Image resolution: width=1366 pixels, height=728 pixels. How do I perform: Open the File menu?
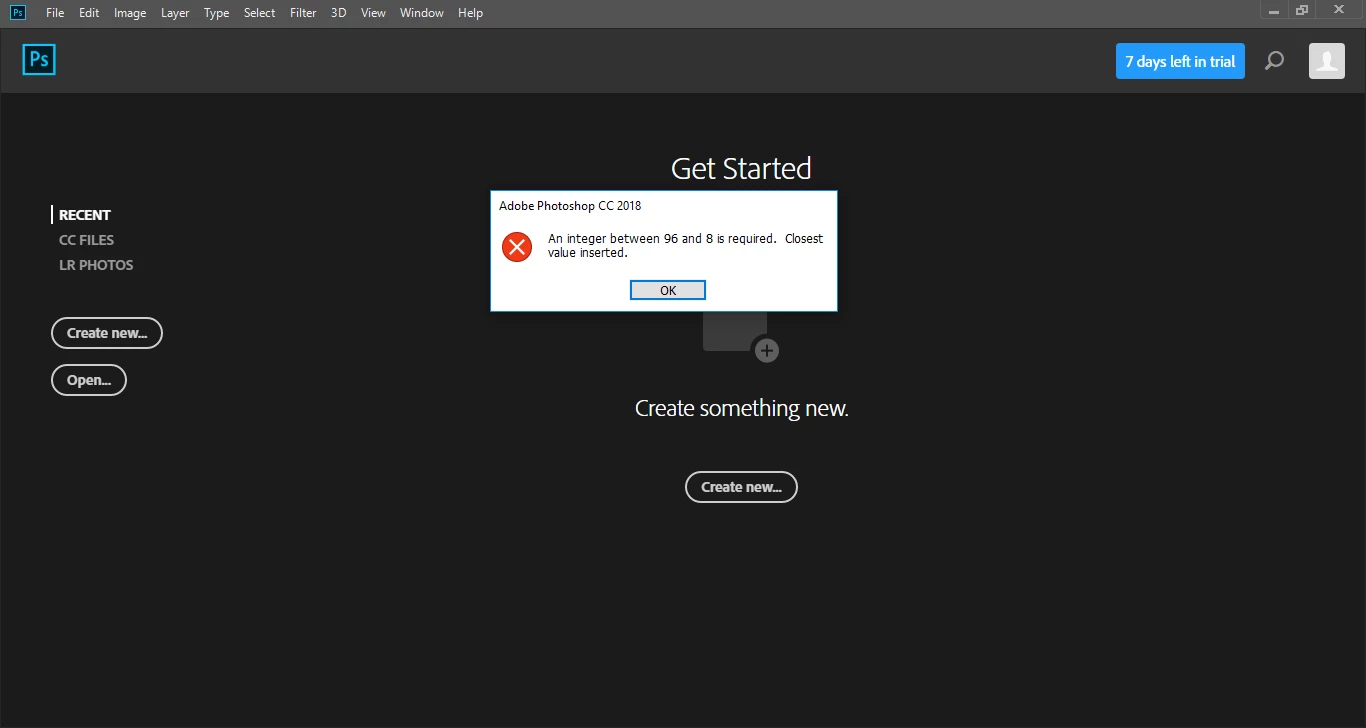tap(55, 13)
